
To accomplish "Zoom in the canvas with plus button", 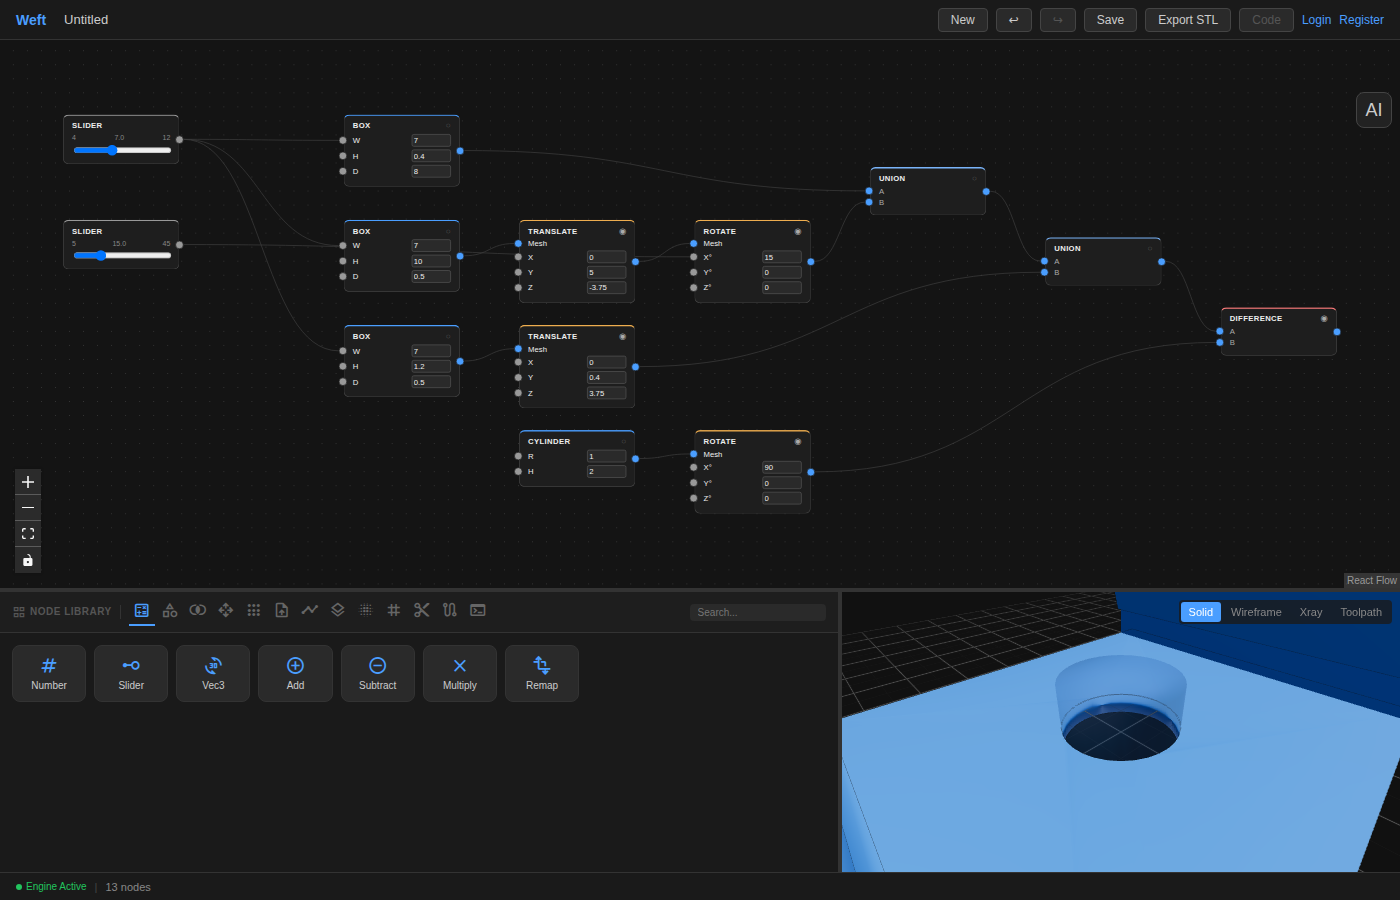I will click(28, 482).
